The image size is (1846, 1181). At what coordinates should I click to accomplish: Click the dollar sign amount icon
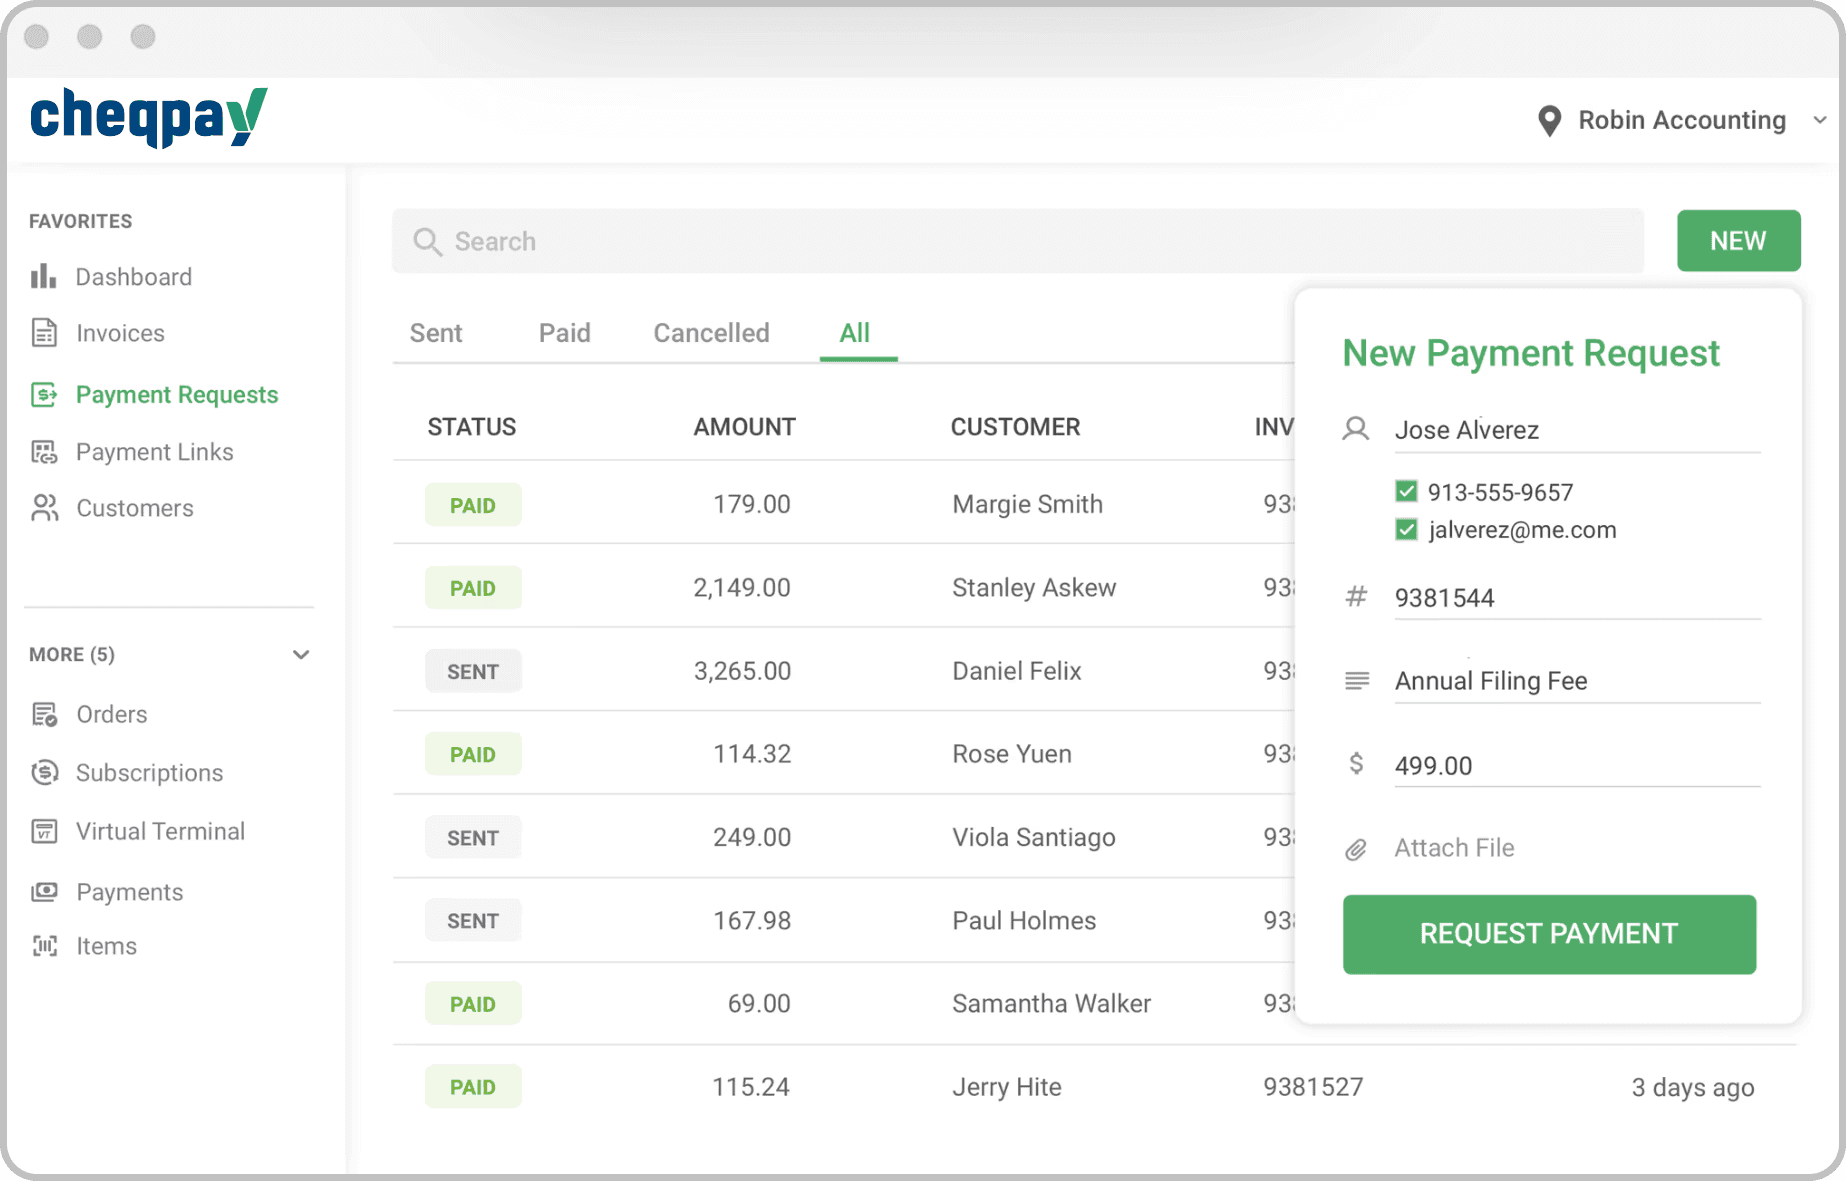[1356, 764]
